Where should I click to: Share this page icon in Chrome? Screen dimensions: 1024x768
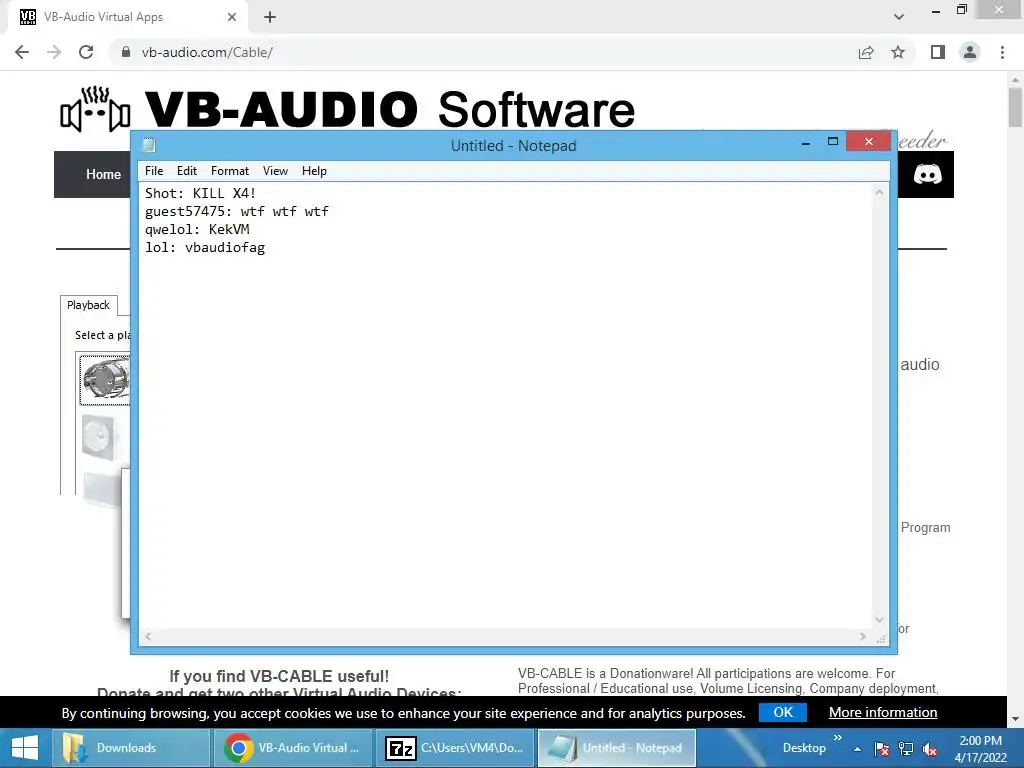click(x=866, y=52)
